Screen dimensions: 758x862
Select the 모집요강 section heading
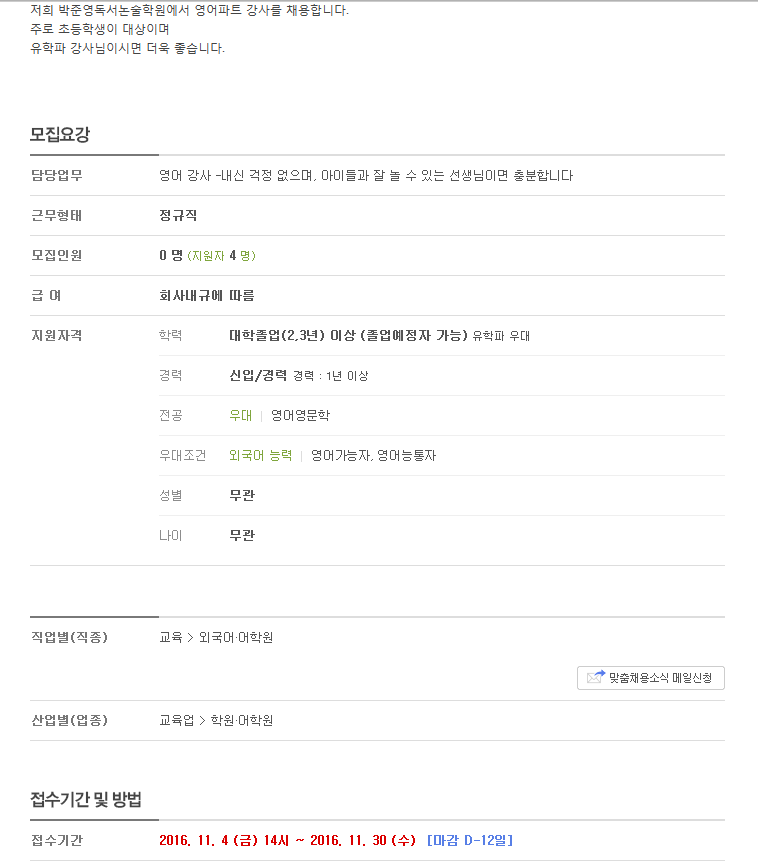tap(60, 134)
